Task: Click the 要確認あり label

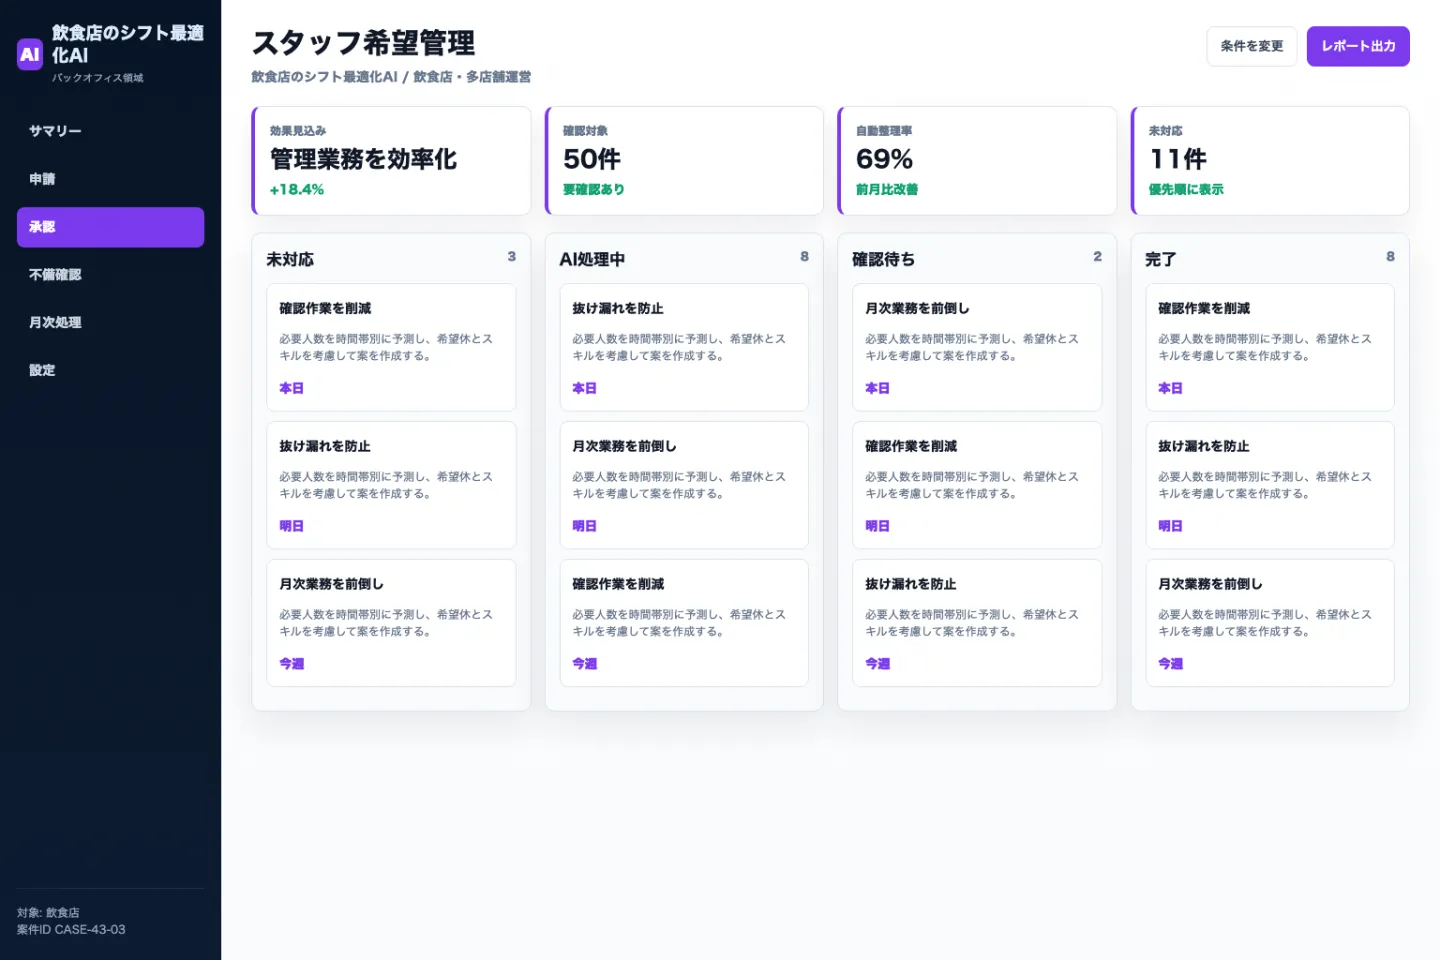Action: [x=593, y=189]
